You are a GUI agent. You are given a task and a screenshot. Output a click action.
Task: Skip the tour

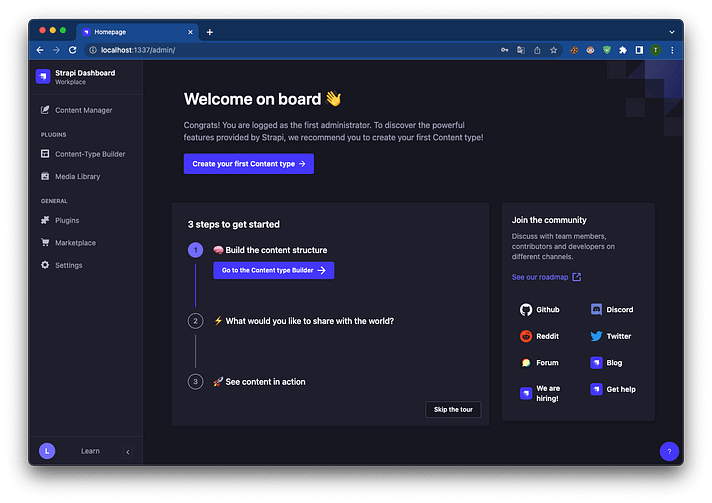pos(453,409)
